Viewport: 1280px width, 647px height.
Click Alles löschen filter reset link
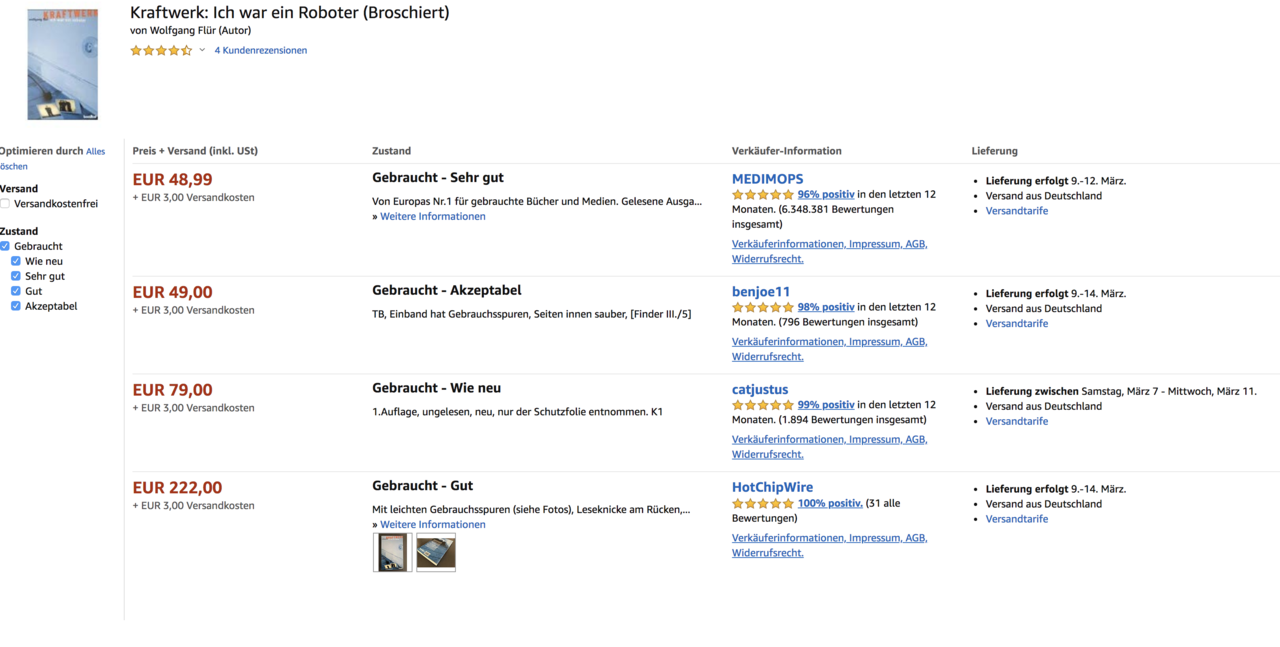[95, 152]
